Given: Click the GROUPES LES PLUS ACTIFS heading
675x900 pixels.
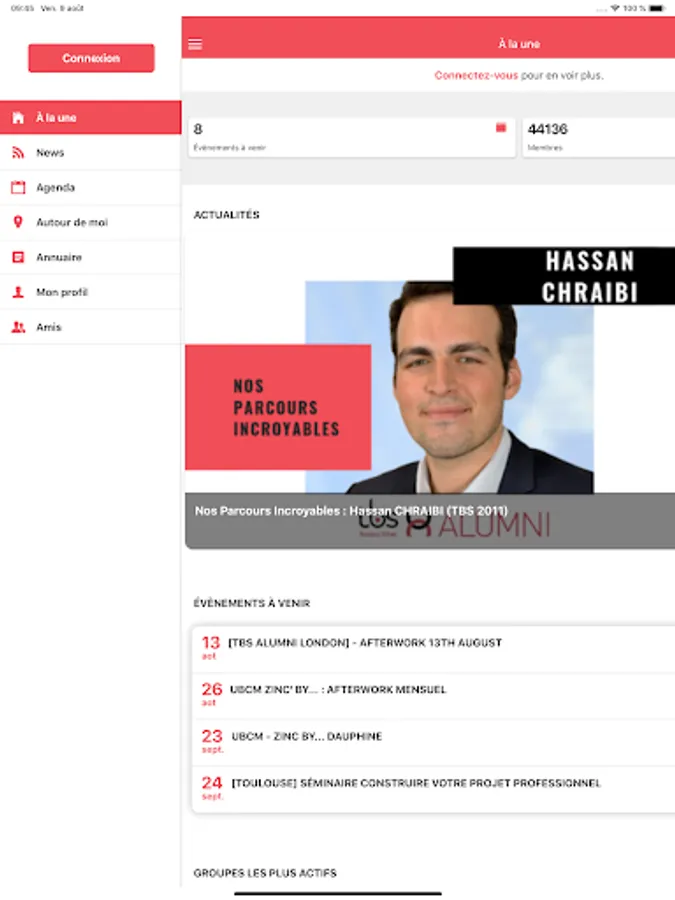Looking at the screenshot, I should point(265,873).
